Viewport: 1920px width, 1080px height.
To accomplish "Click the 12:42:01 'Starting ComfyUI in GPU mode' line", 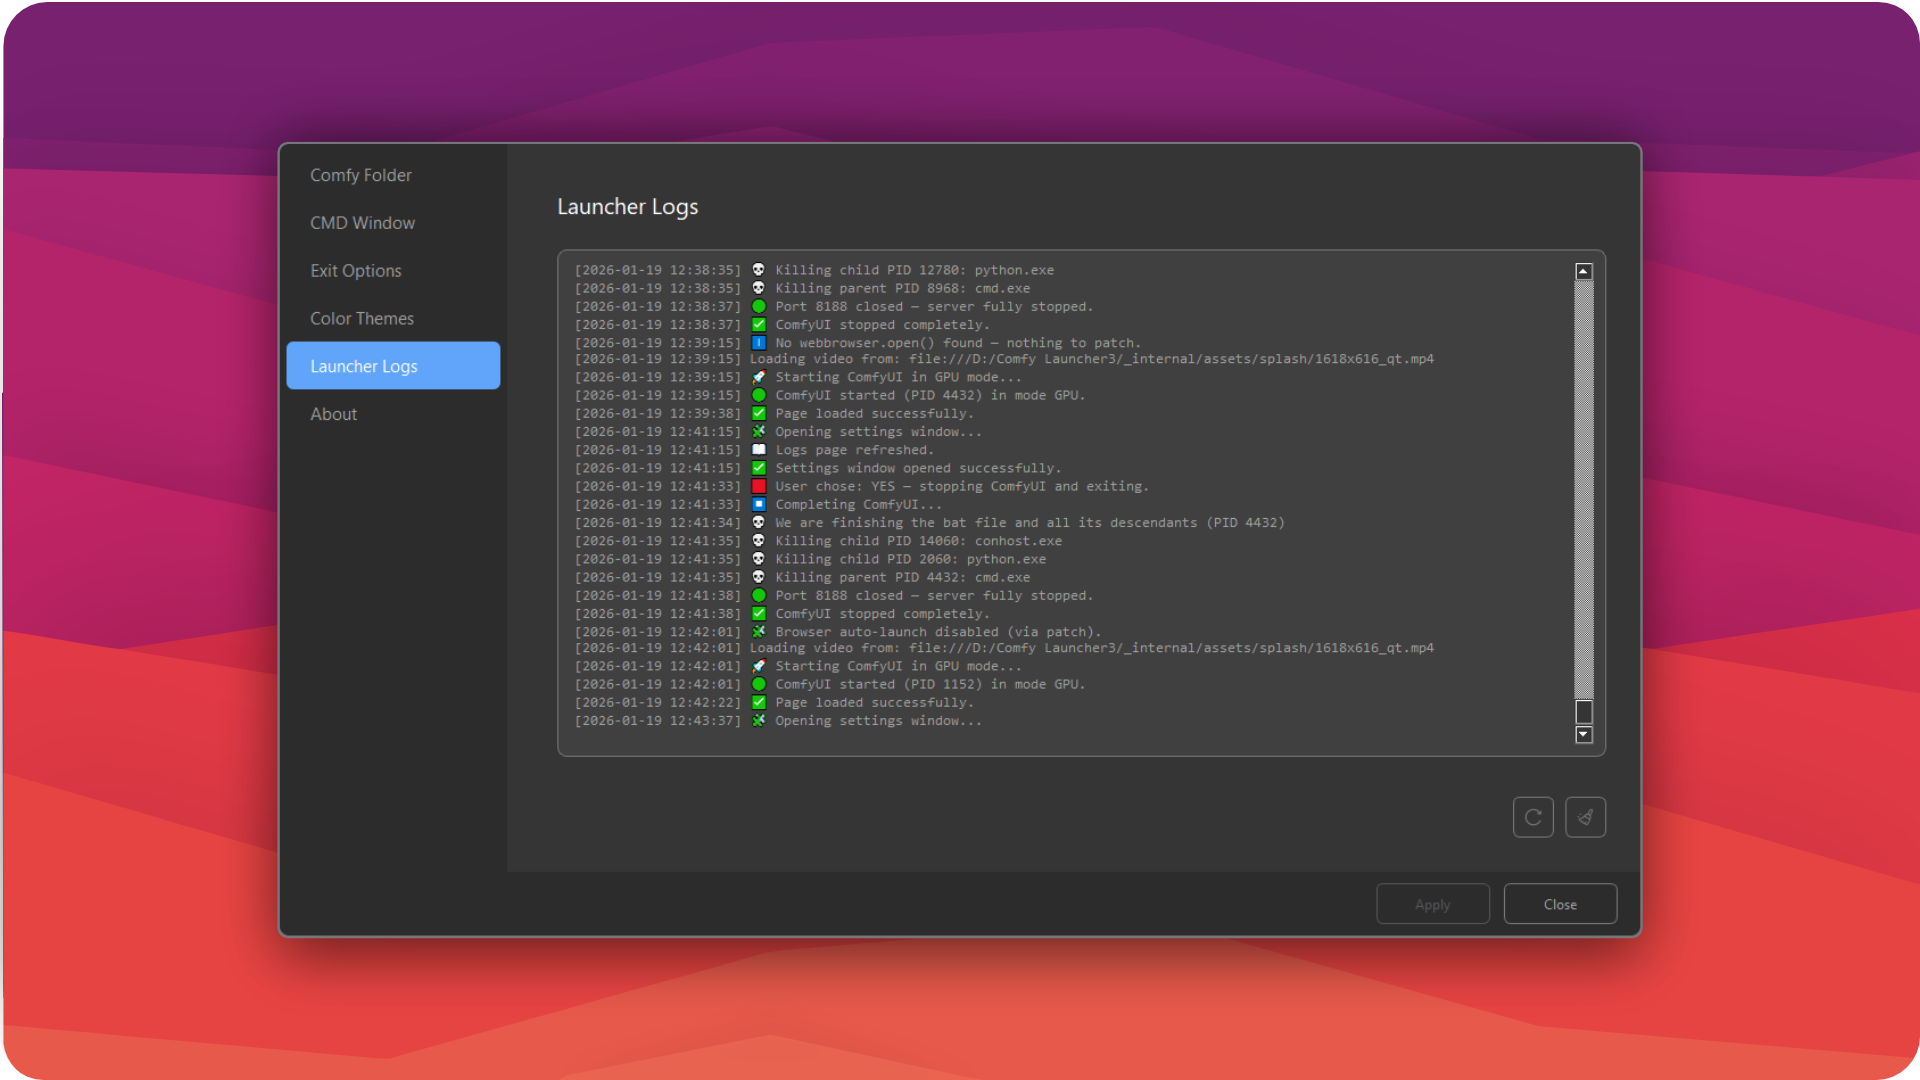I will coord(798,666).
